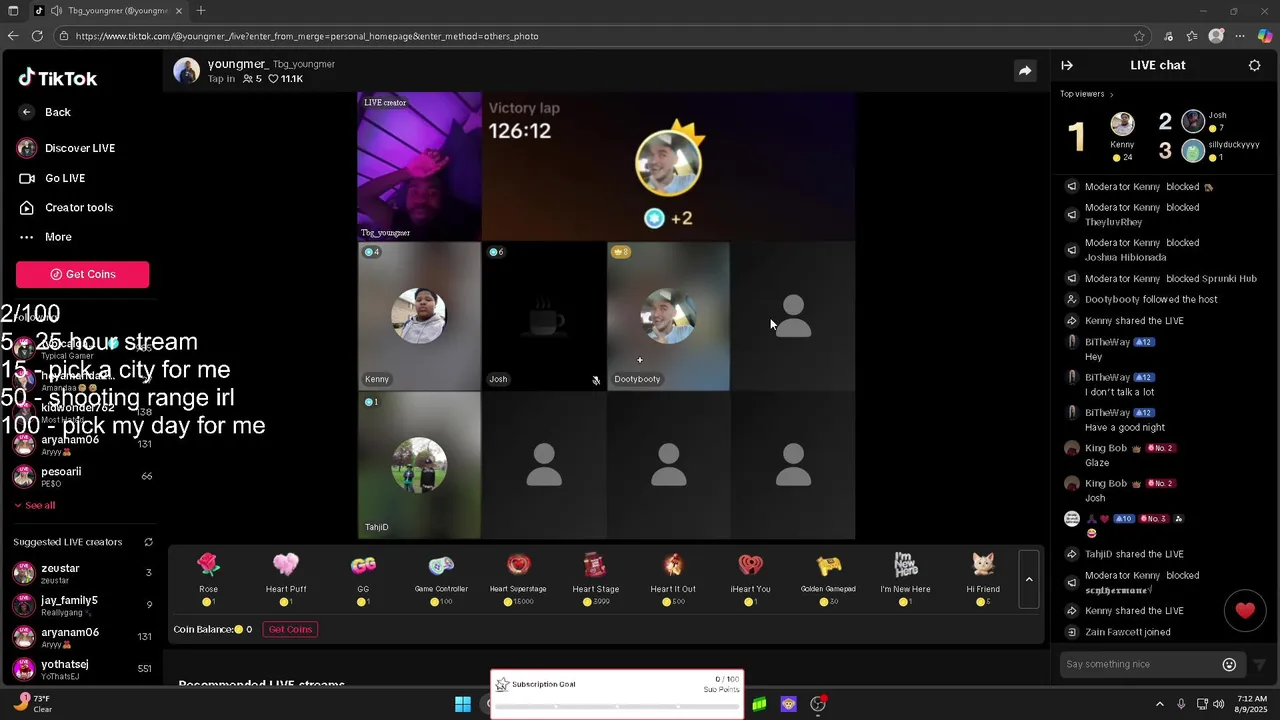The image size is (1280, 720).
Task: Open the weather widget showing 73°F
Action: tap(33, 703)
